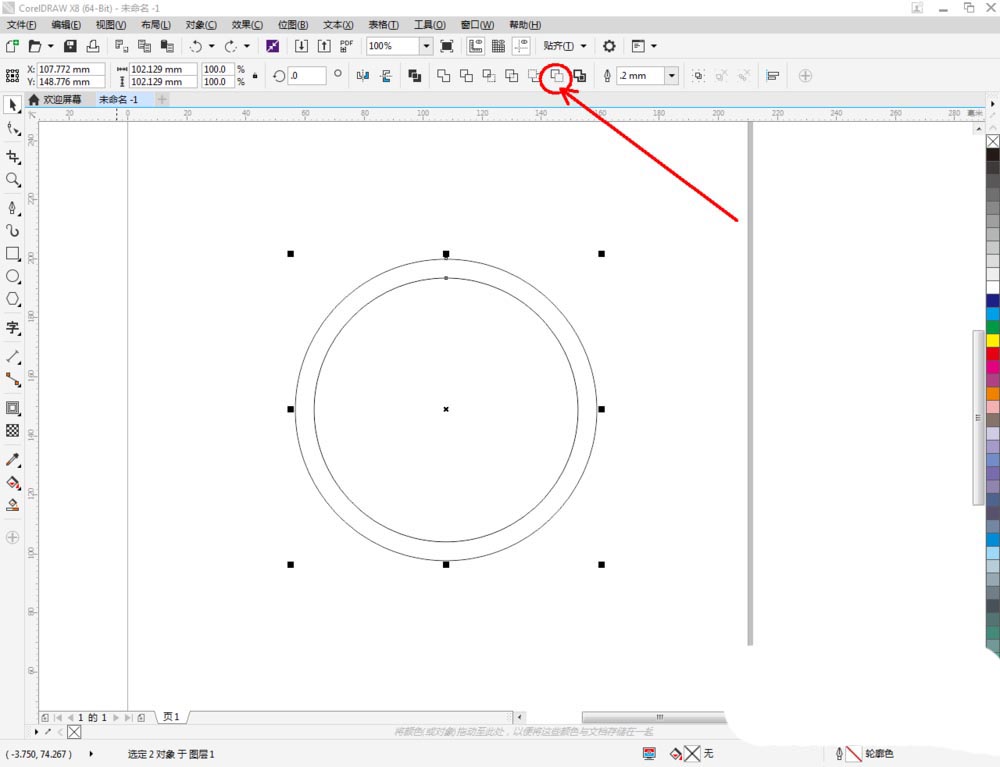Pick the yellow swatch in palette

(993, 340)
